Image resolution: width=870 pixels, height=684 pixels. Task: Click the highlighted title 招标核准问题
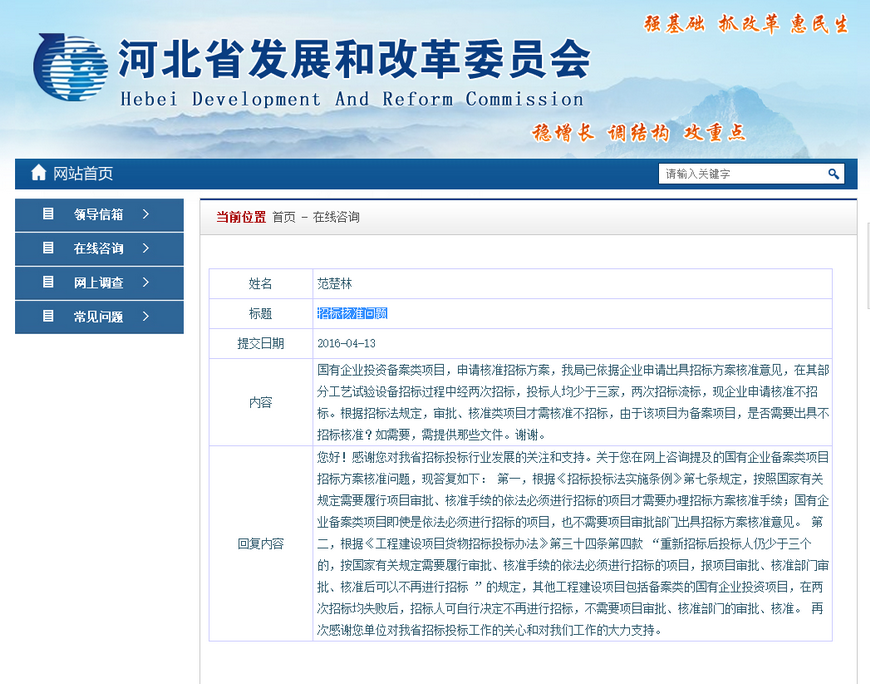point(352,313)
